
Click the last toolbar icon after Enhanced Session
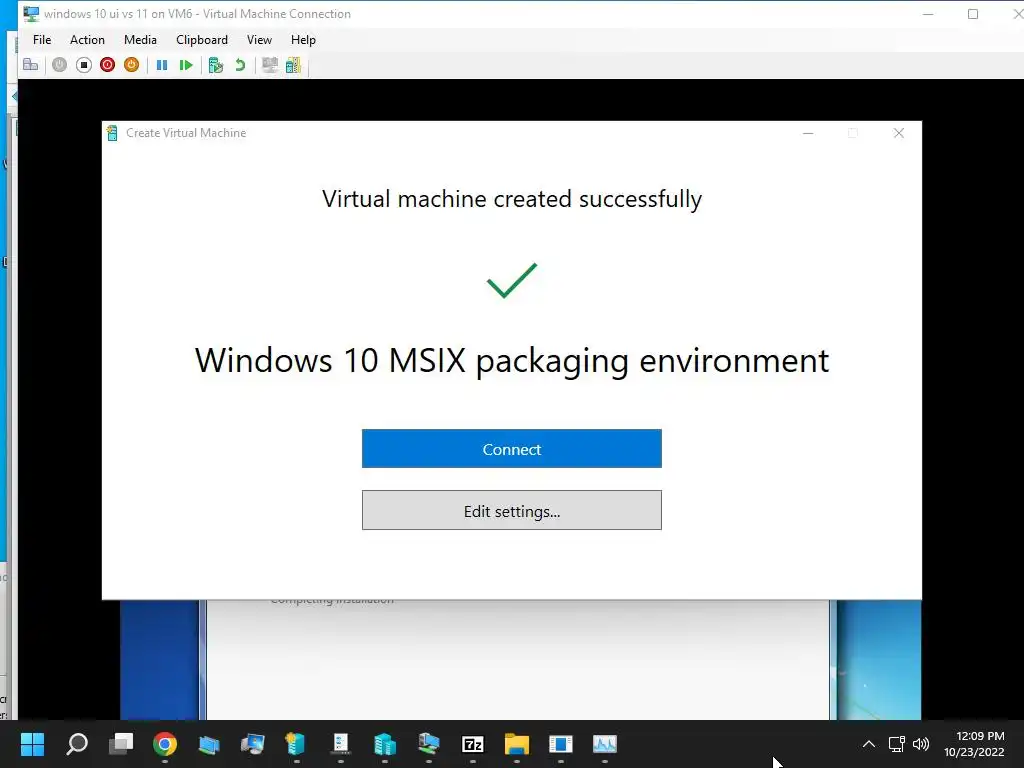pos(293,65)
